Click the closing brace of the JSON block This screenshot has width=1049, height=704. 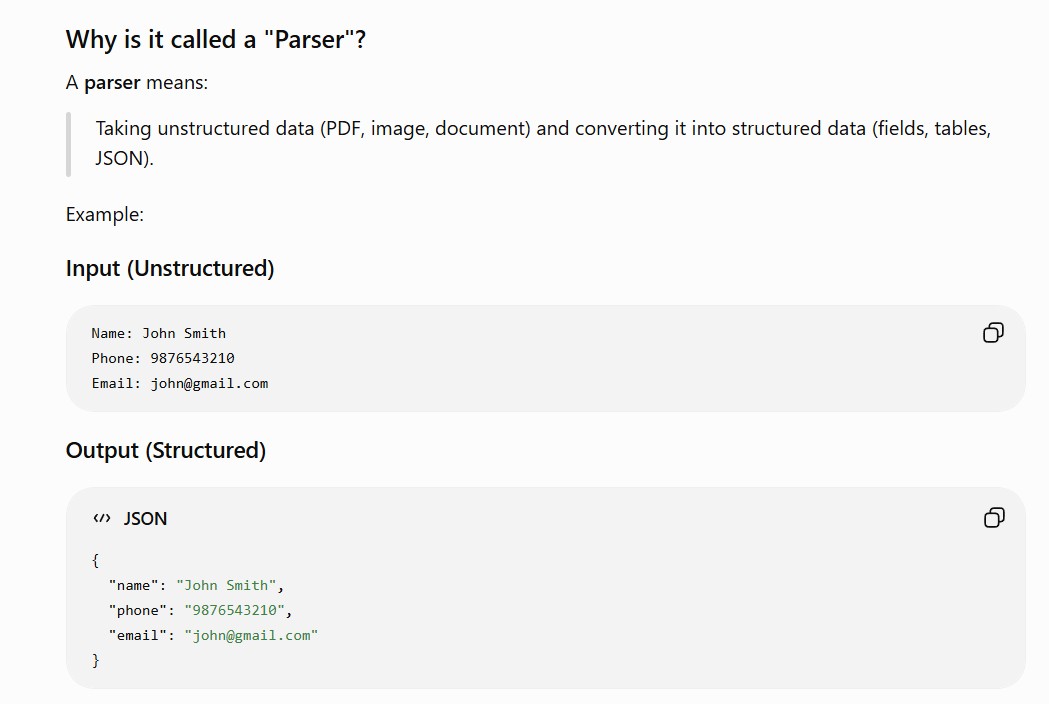[96, 661]
